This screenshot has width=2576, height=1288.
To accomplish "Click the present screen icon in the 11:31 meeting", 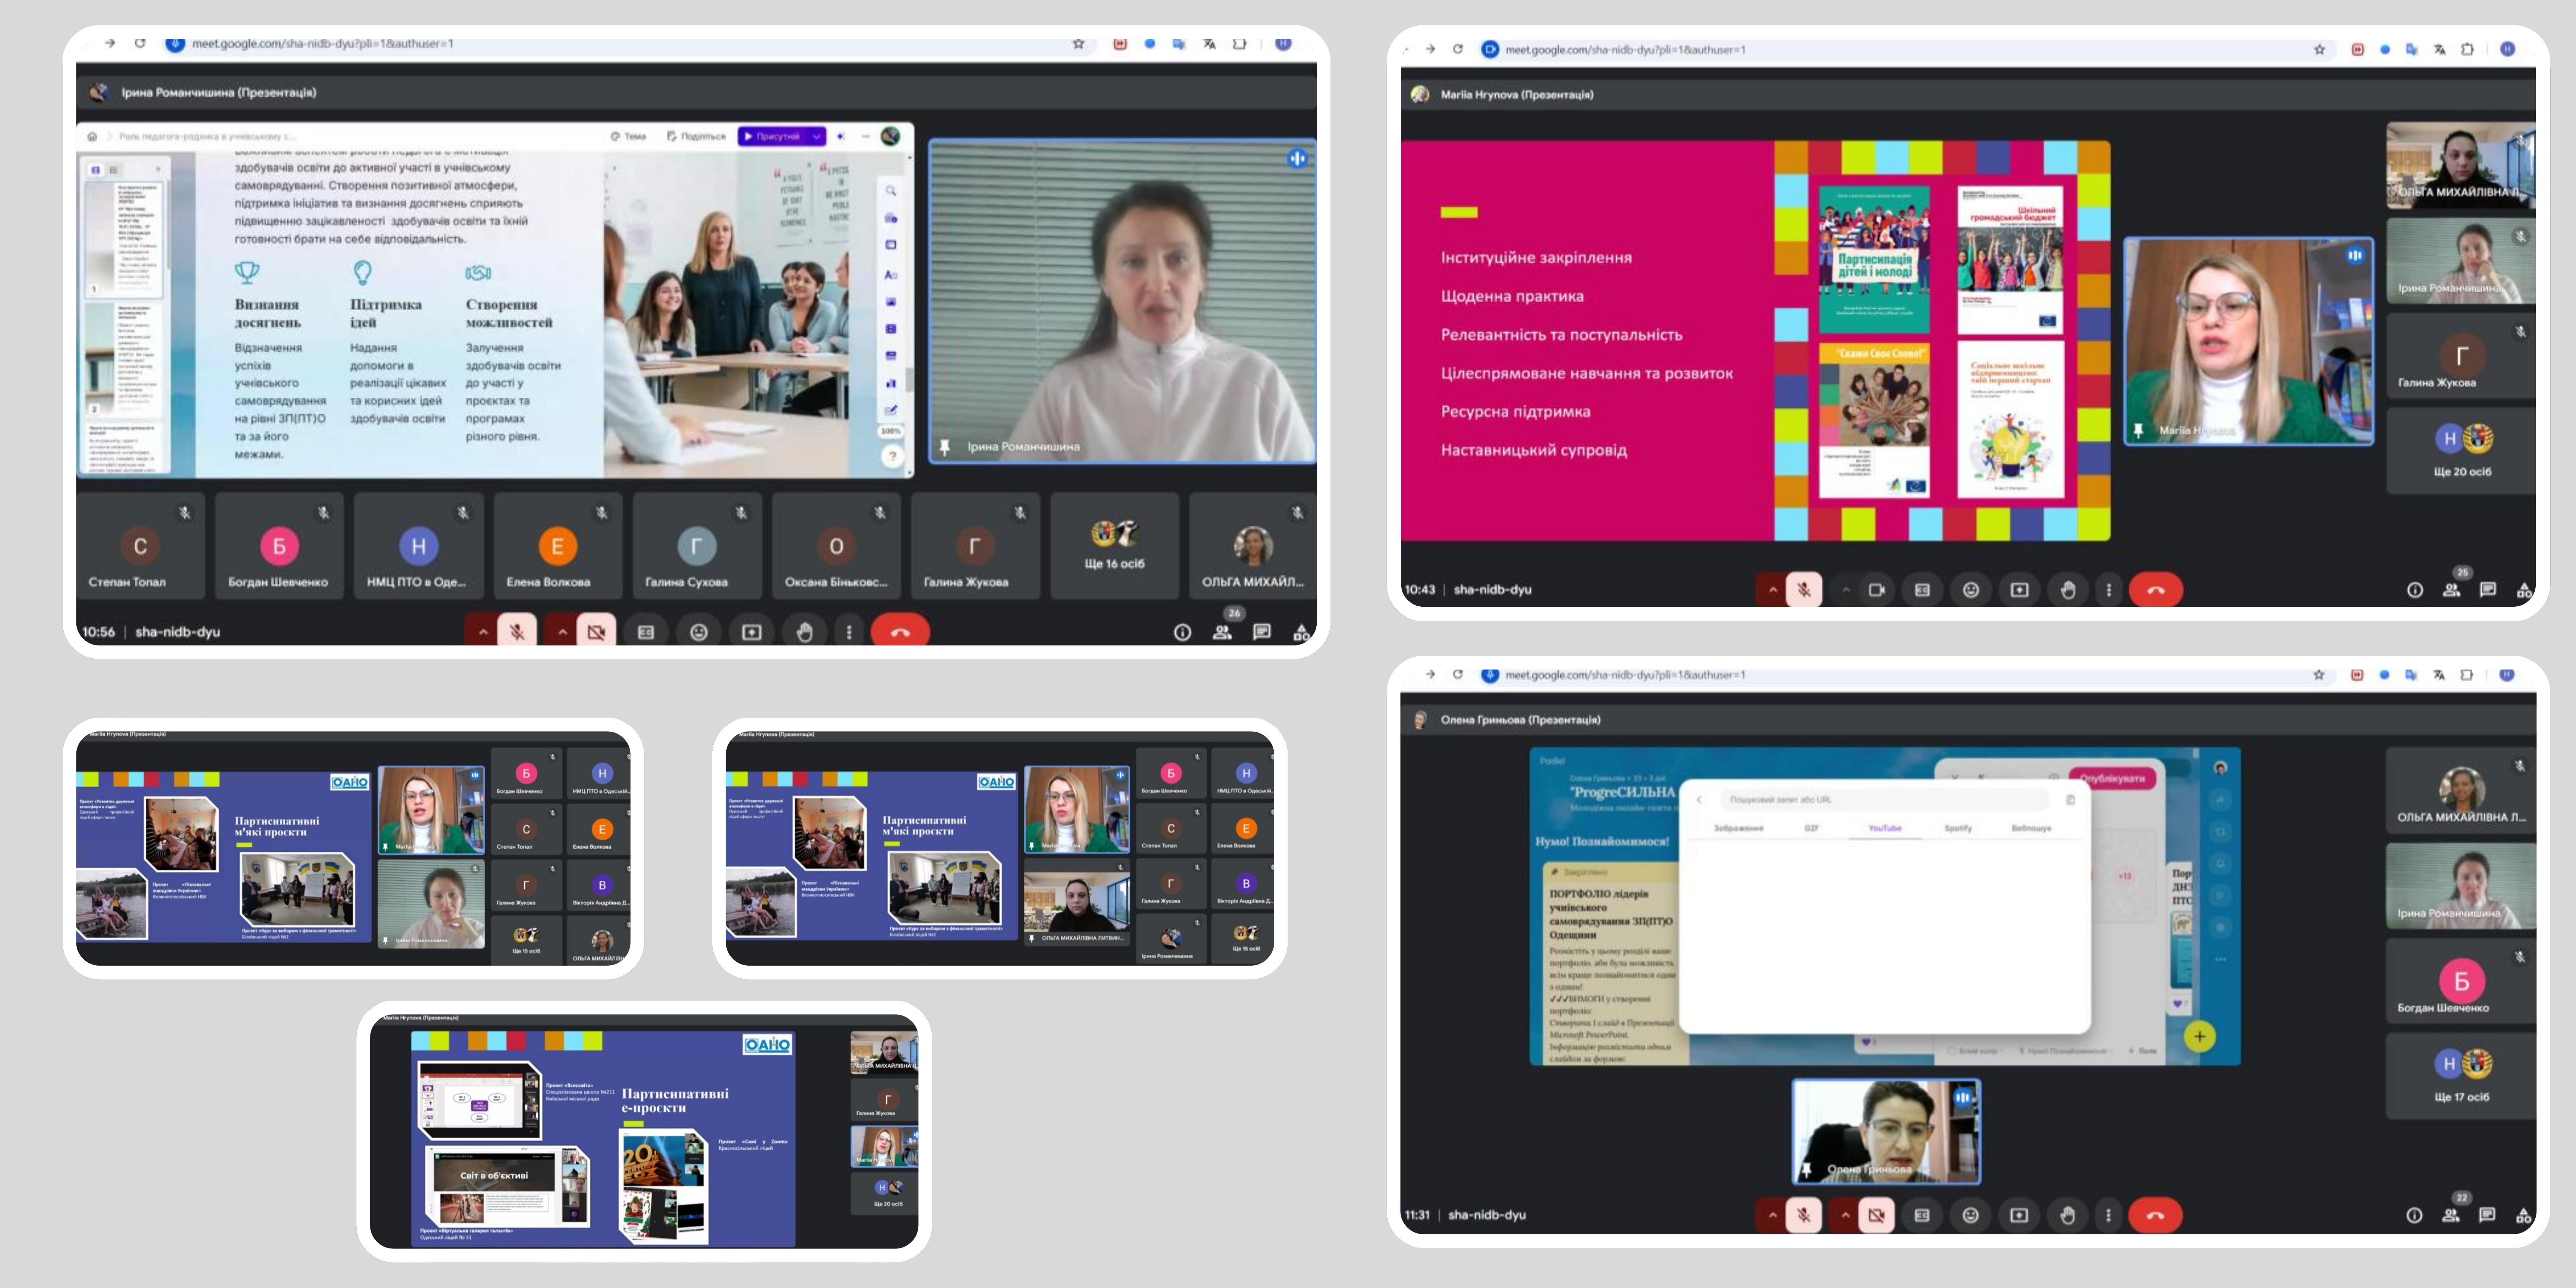I will coord(2019,1215).
